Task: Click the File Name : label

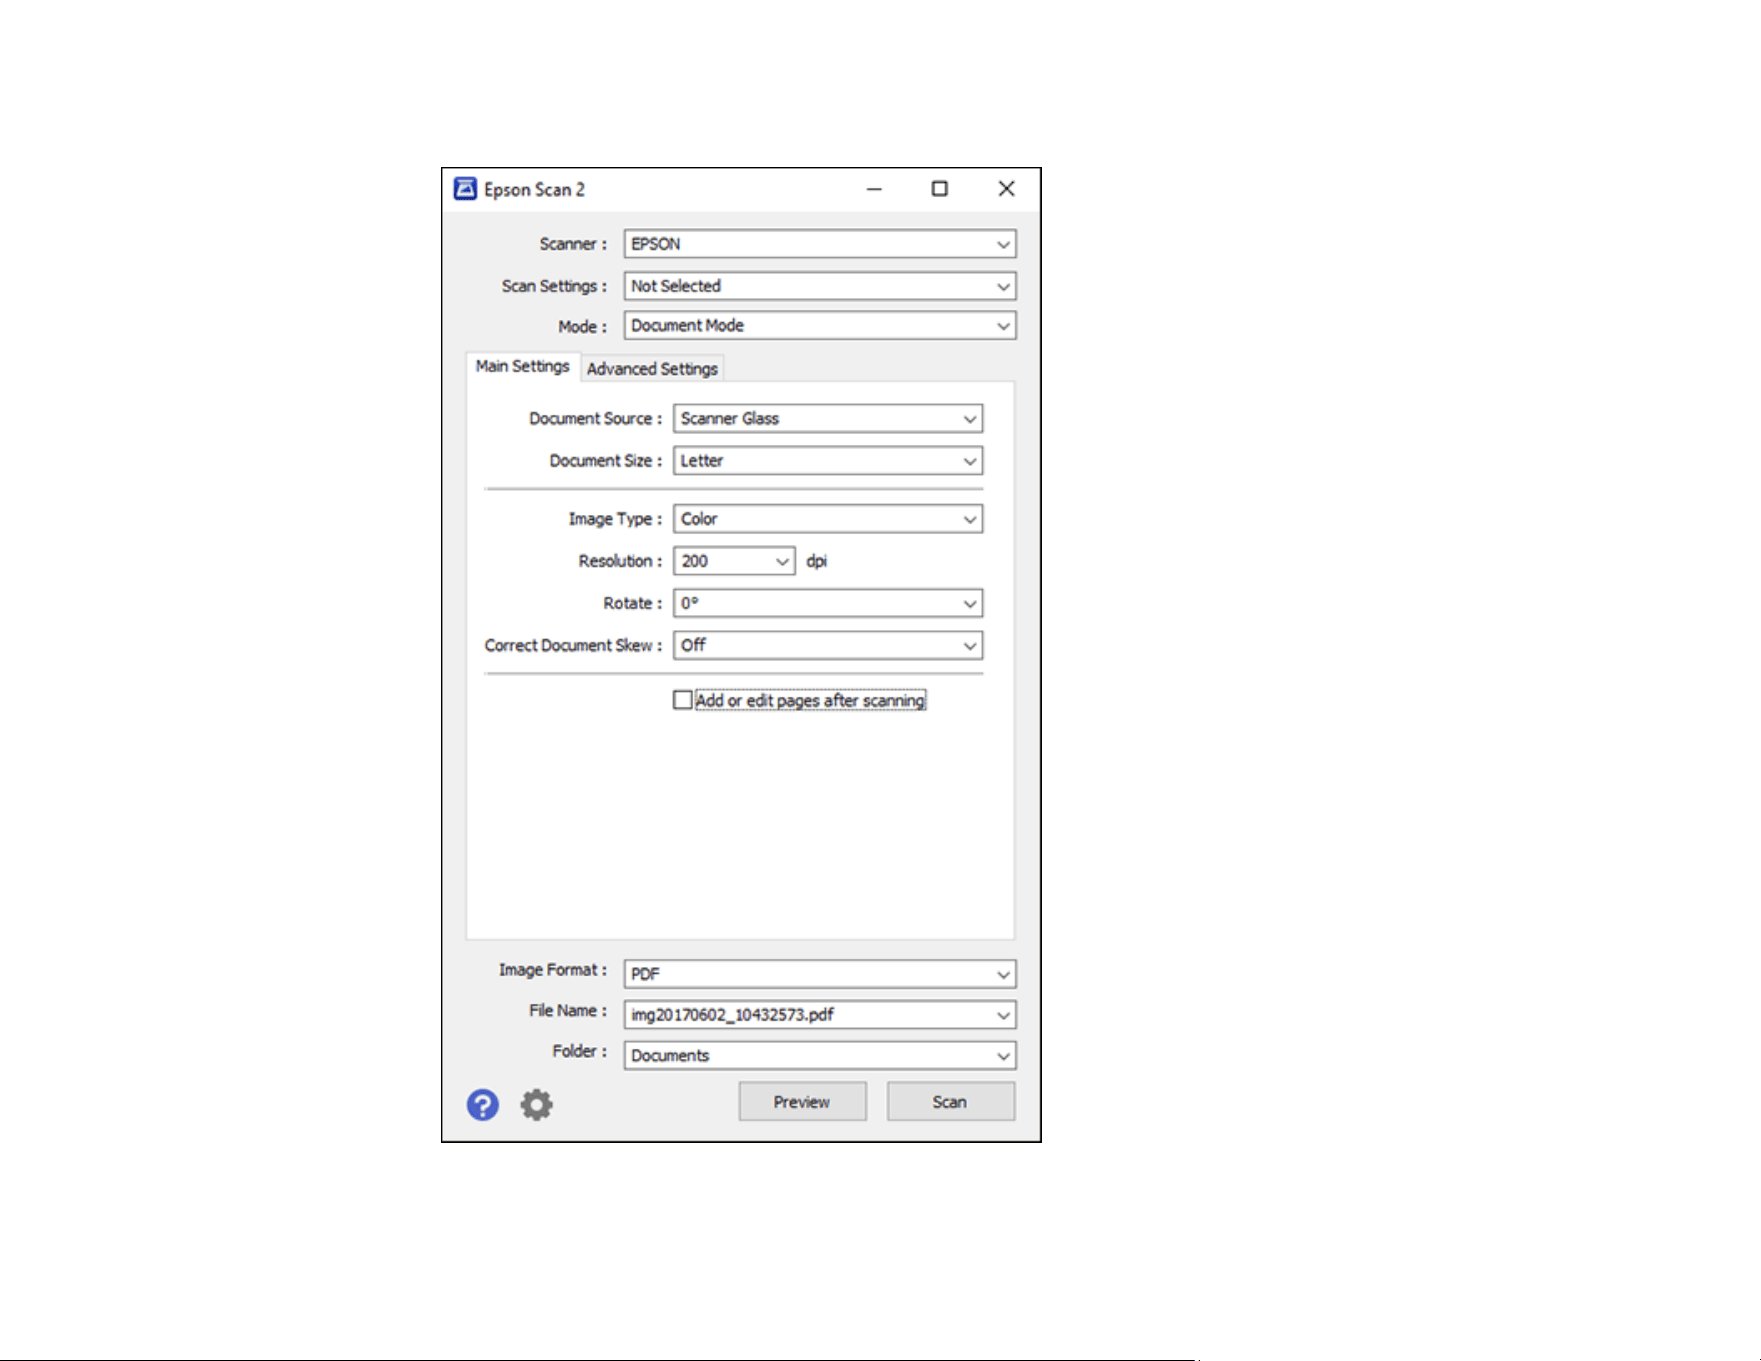Action: point(568,1011)
